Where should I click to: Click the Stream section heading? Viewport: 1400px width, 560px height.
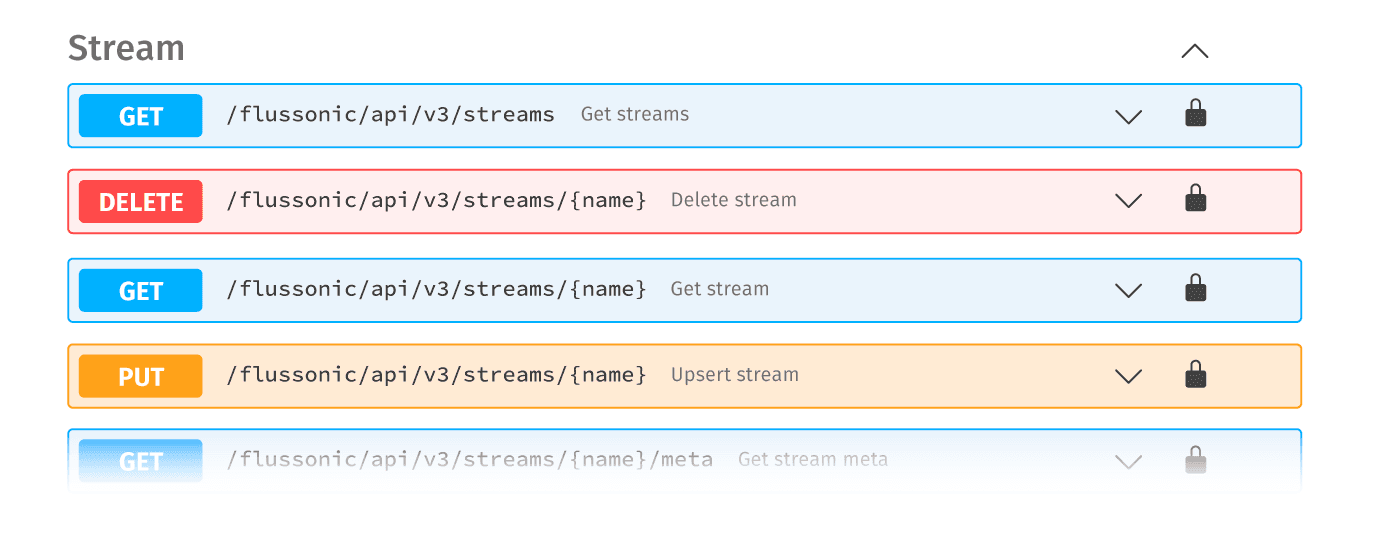tap(126, 48)
